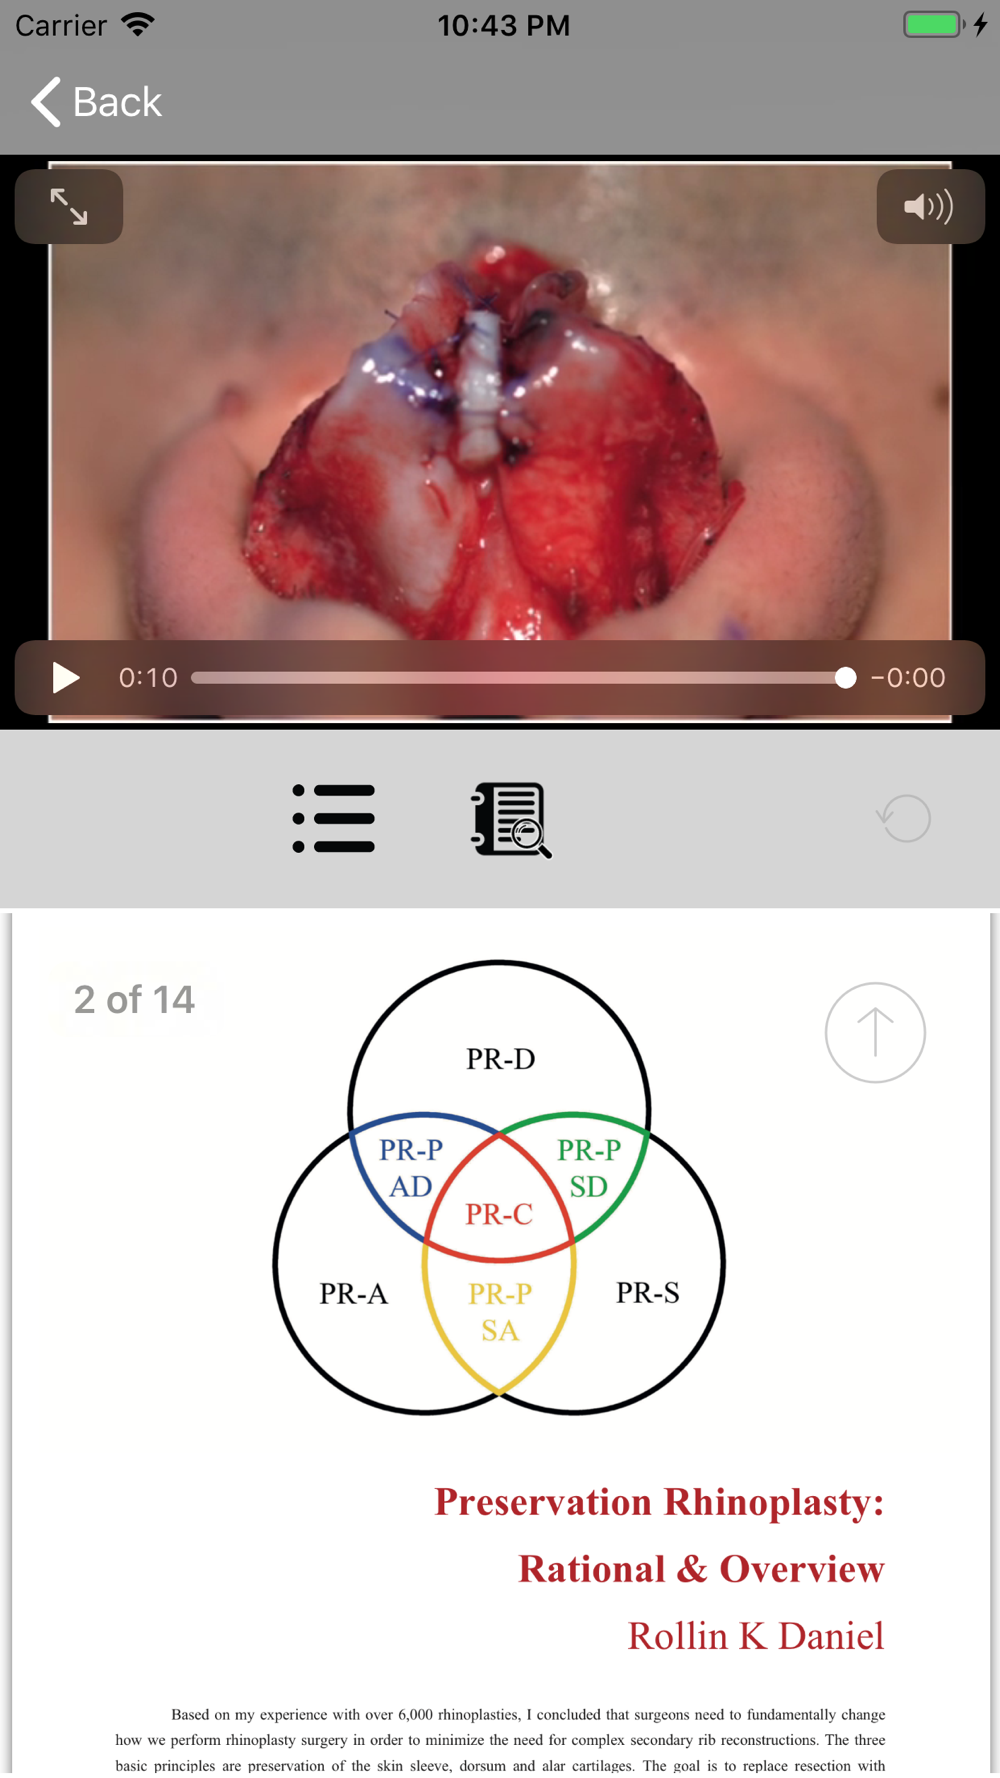Tap the 2 of 14 page indicator
The width and height of the screenshot is (1000, 1778).
[134, 1000]
